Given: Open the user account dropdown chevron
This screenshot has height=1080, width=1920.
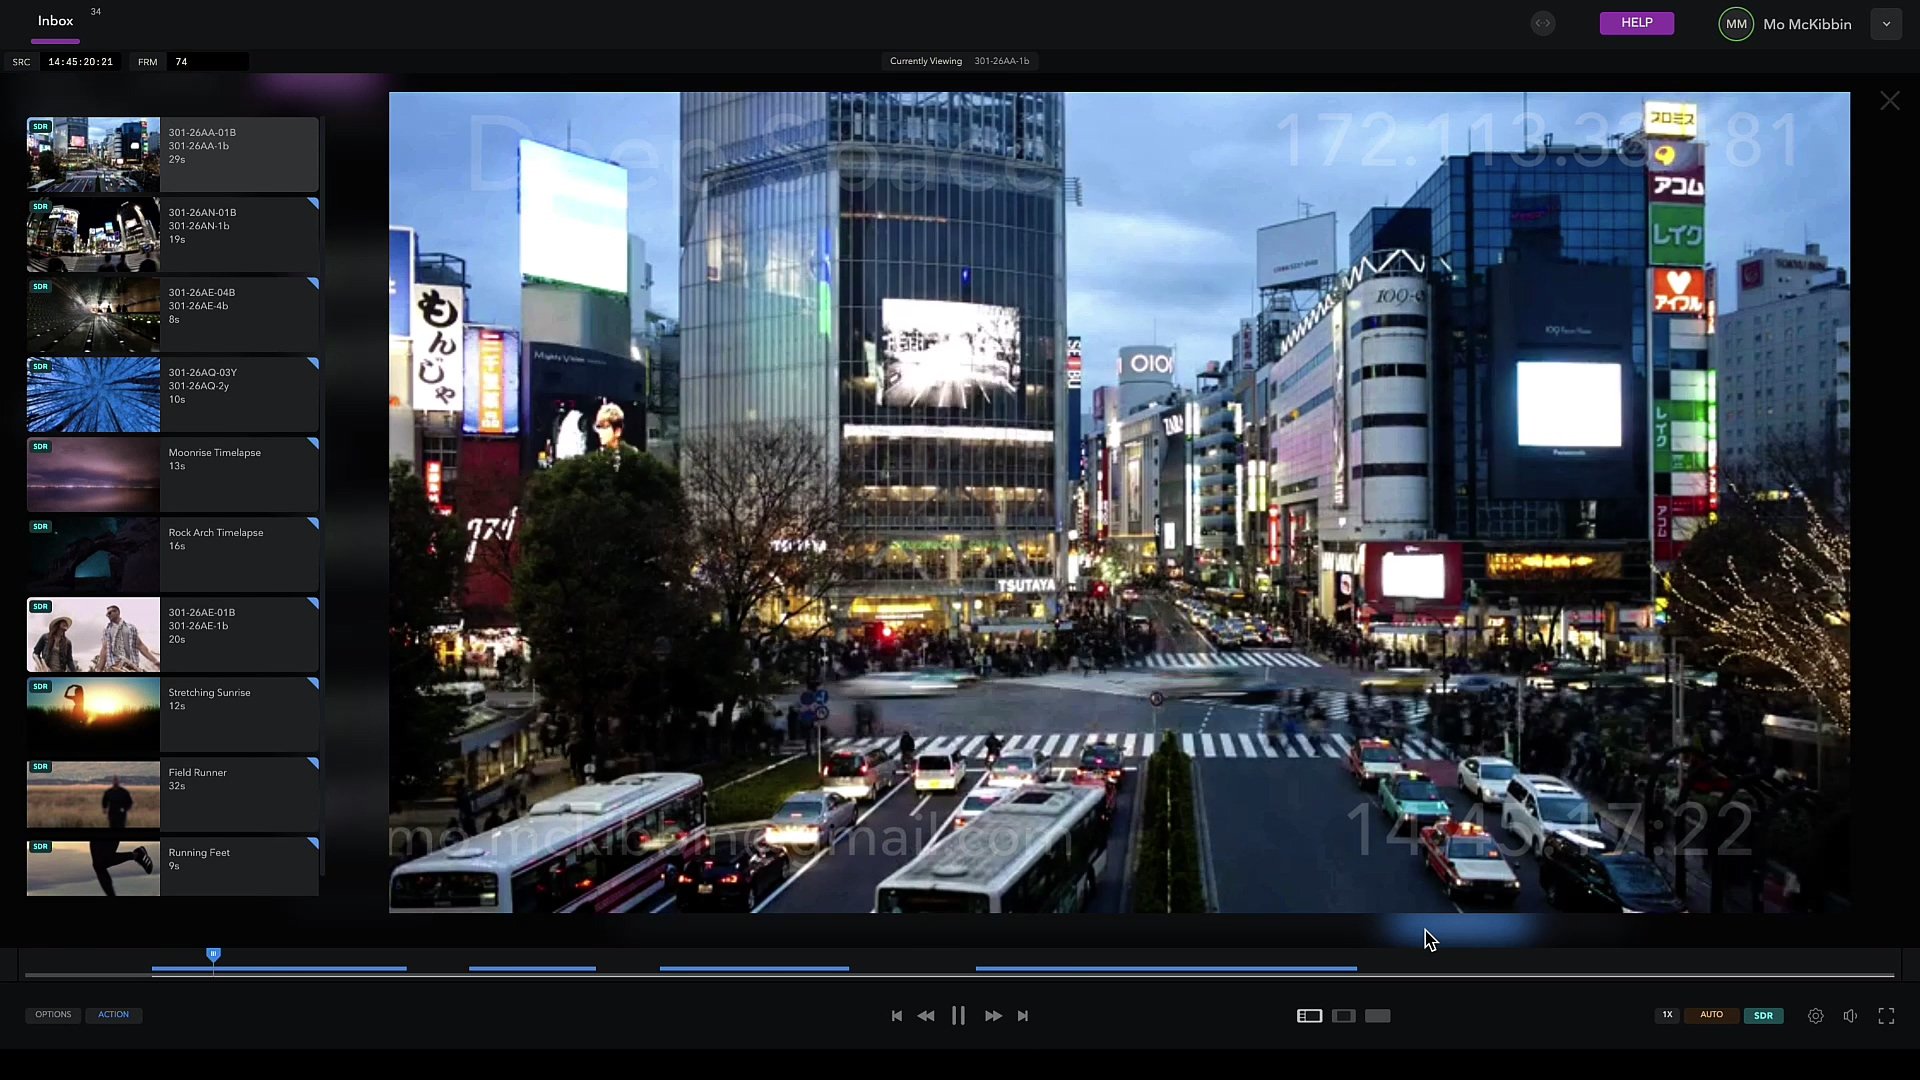Looking at the screenshot, I should point(1887,23).
